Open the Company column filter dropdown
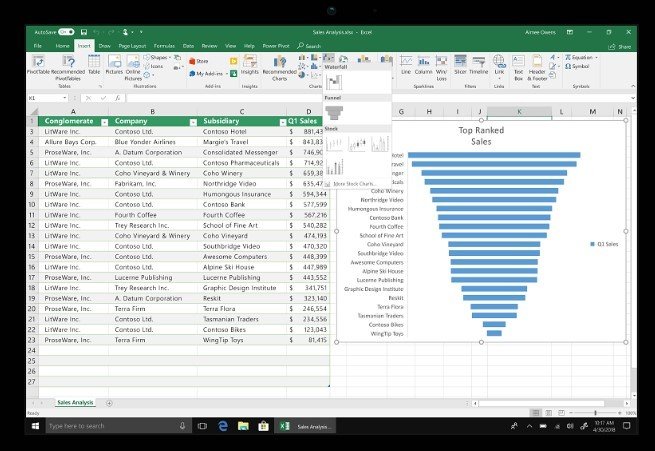This screenshot has width=655, height=451. pyautogui.click(x=193, y=122)
